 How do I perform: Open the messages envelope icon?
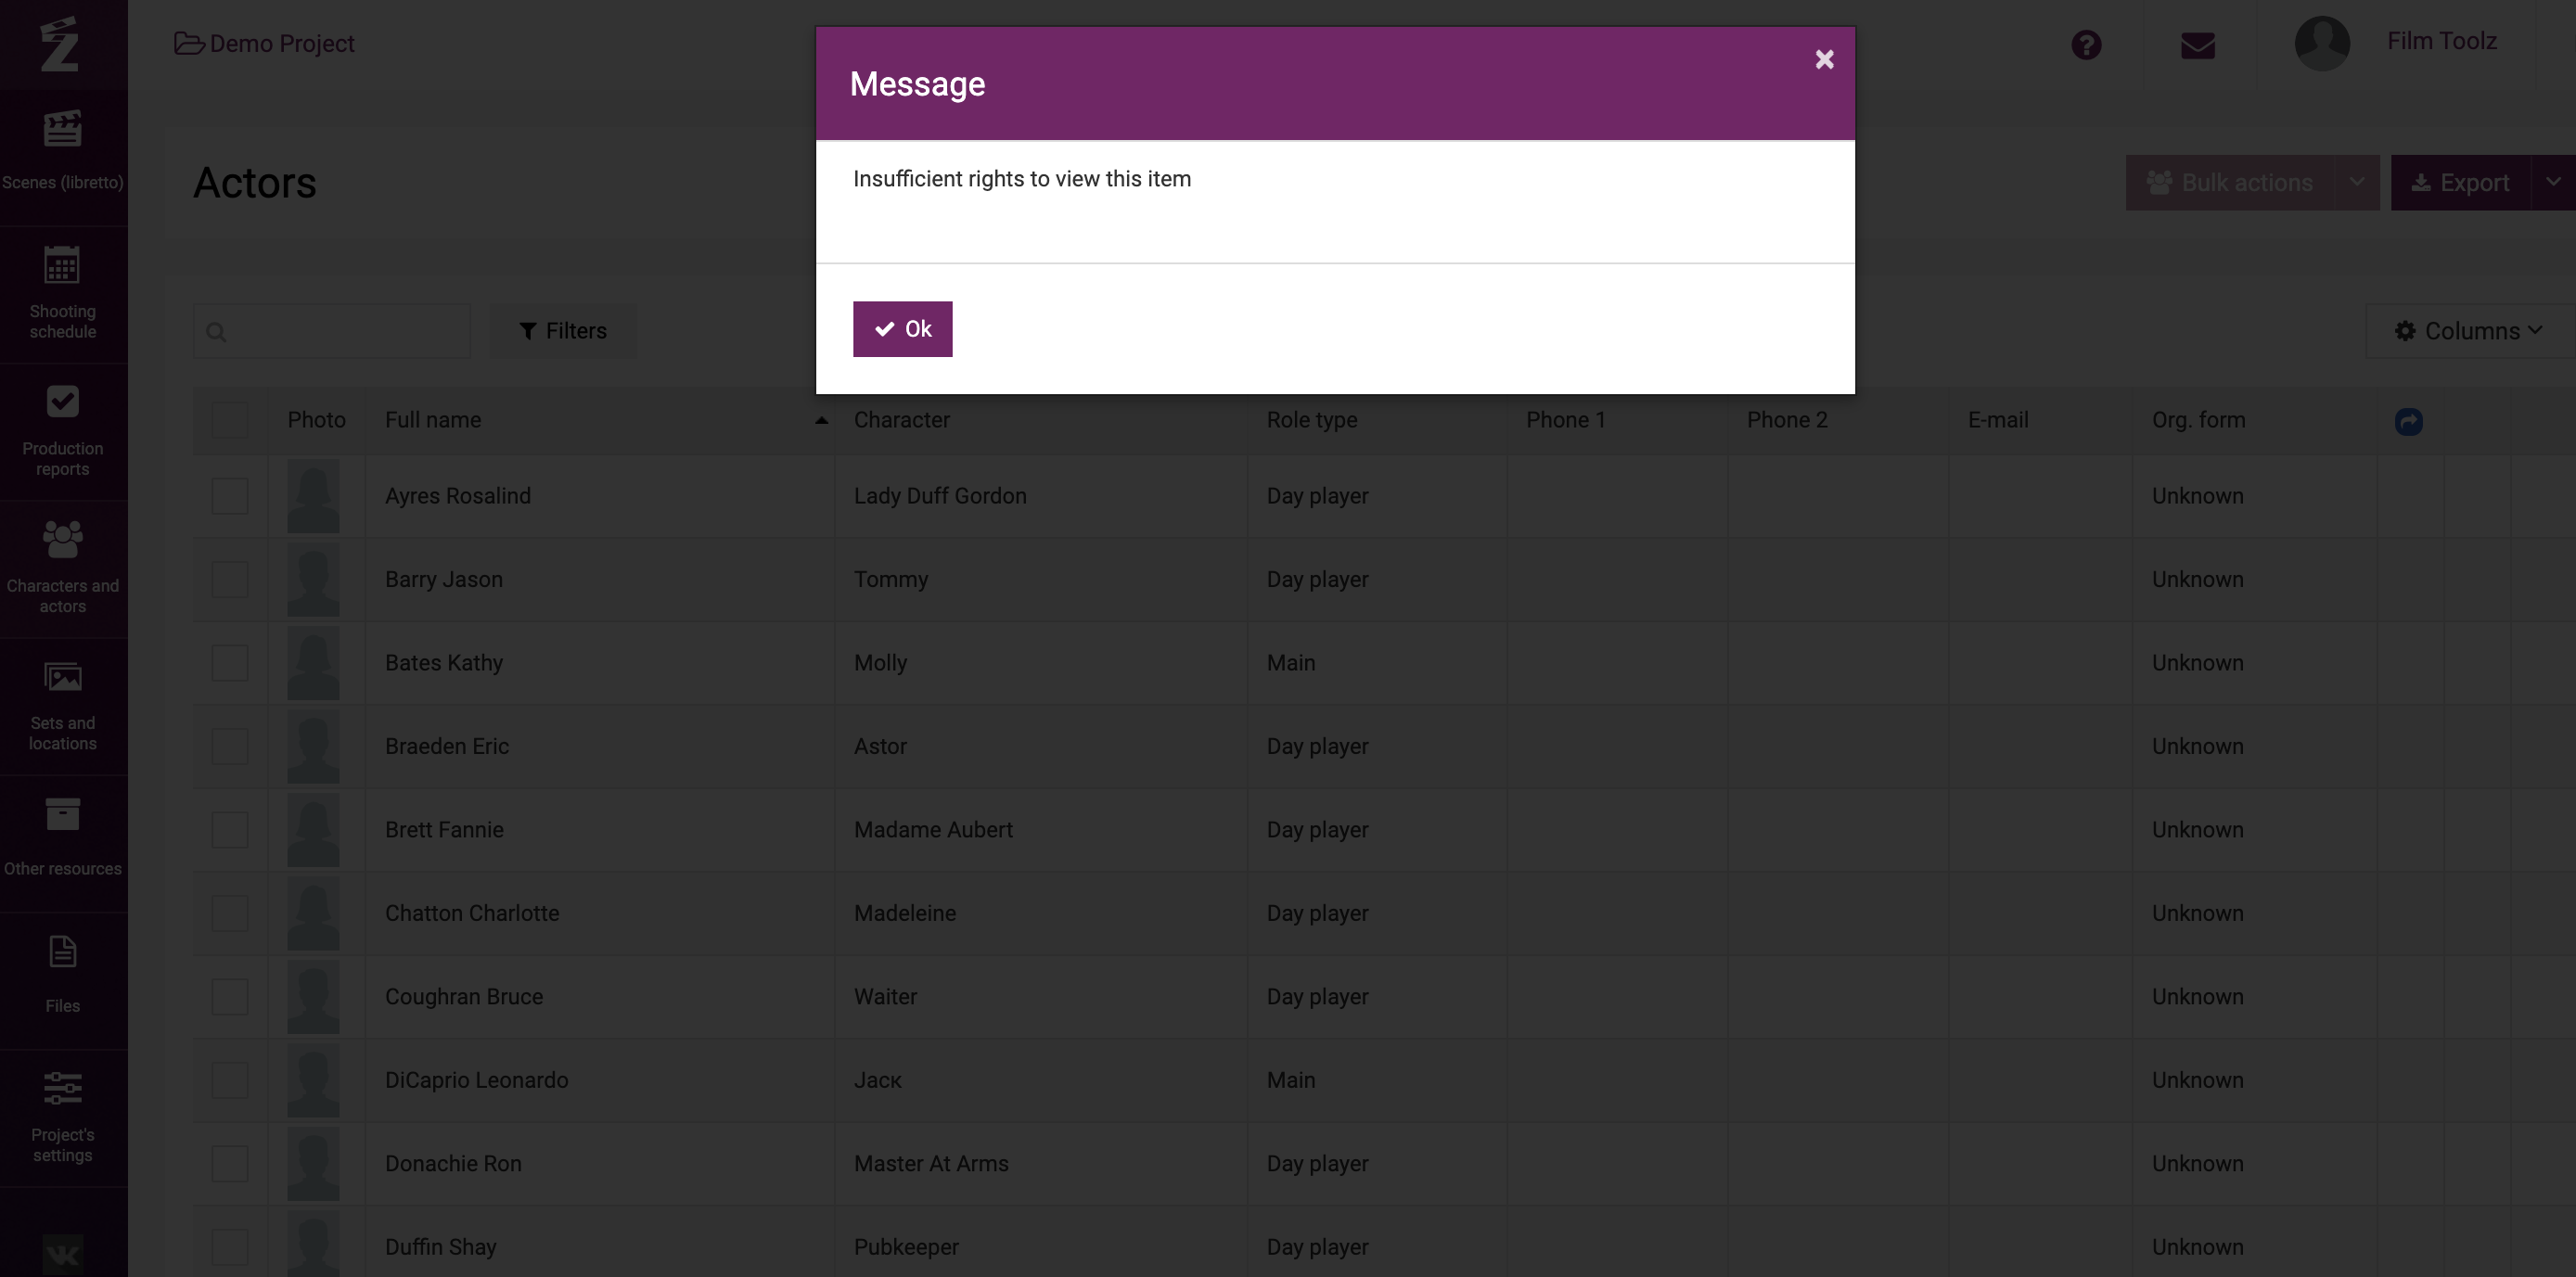[2197, 46]
